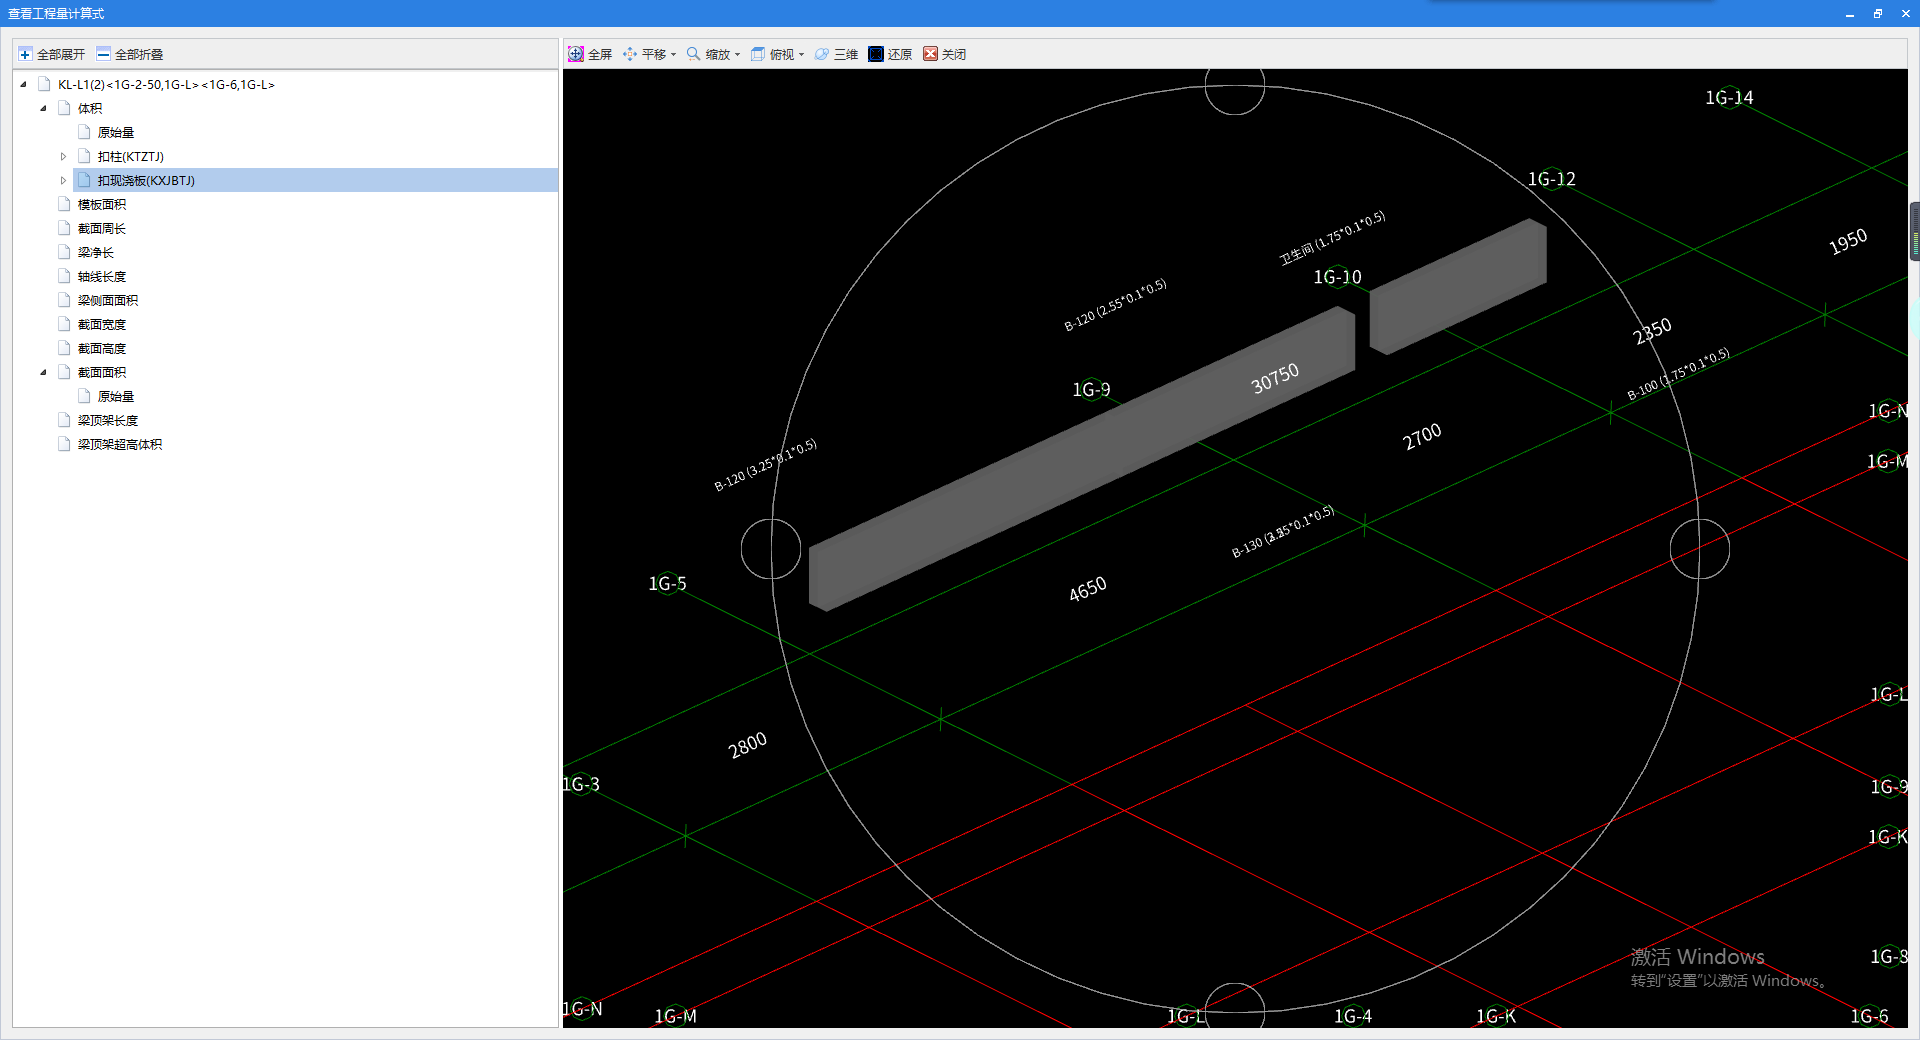Select the zoom (缩放) magnifier icon

(693, 54)
